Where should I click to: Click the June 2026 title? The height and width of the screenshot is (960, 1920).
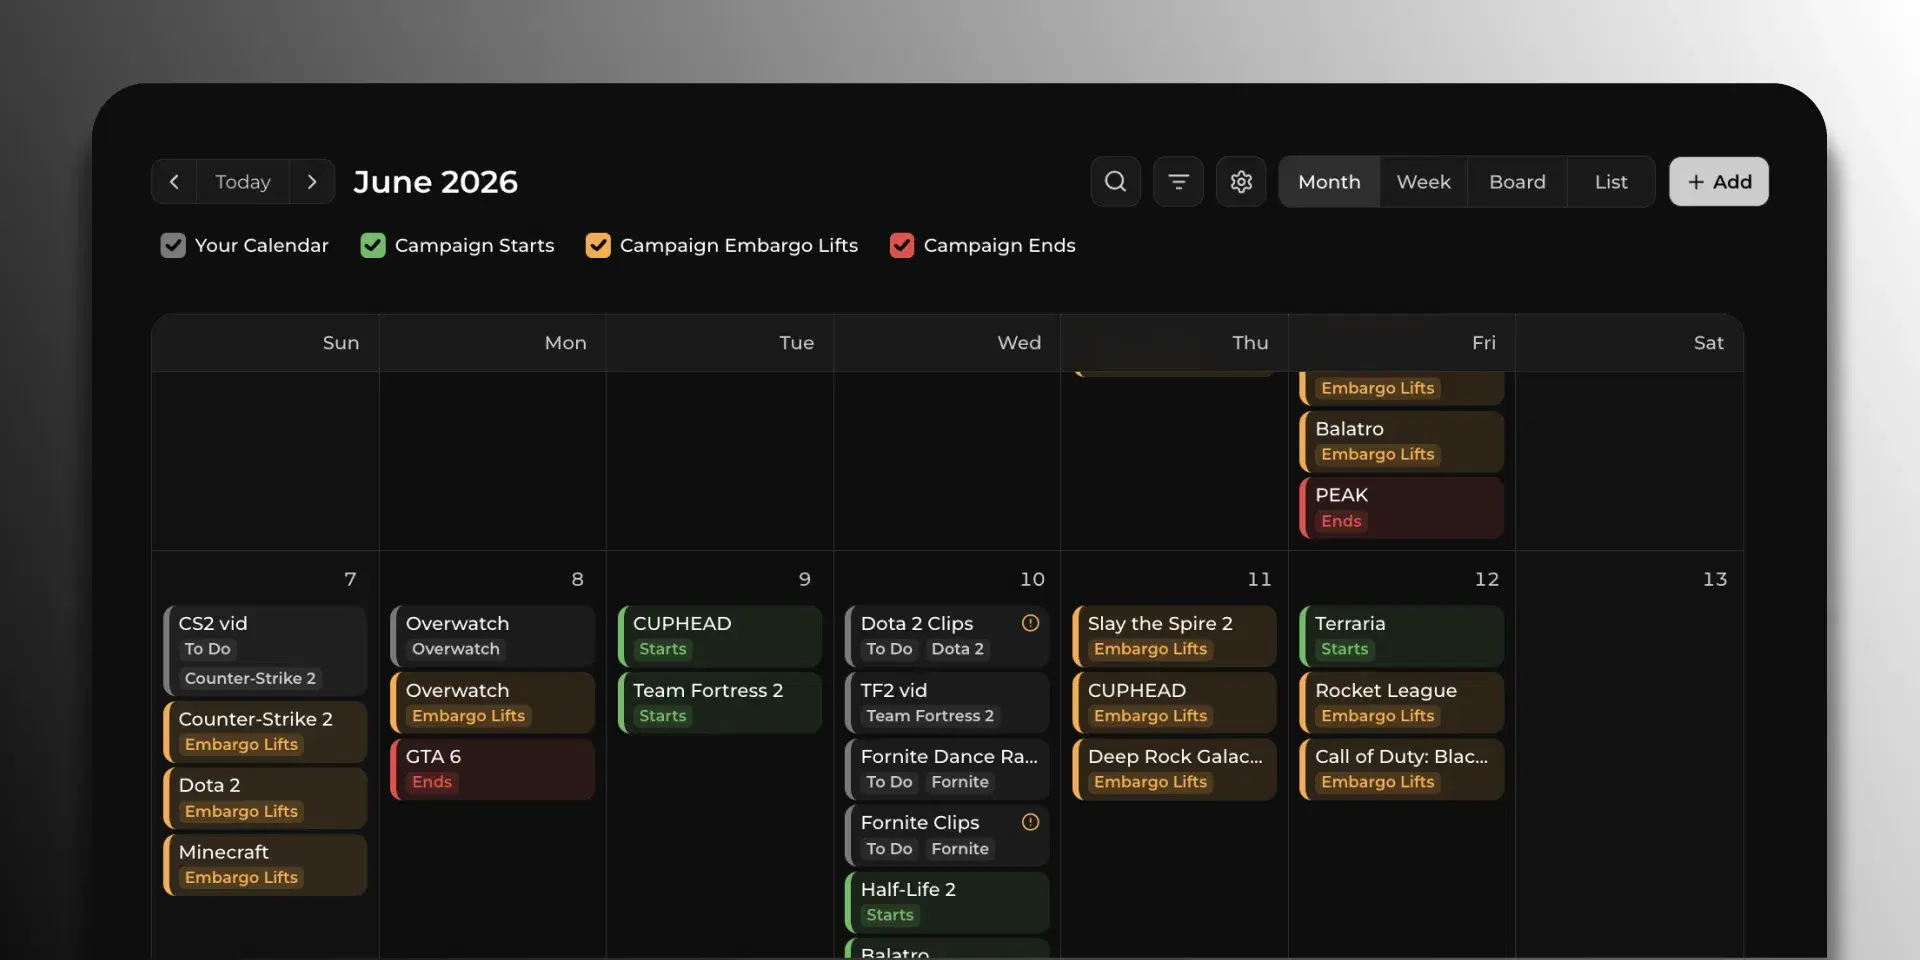coord(435,182)
